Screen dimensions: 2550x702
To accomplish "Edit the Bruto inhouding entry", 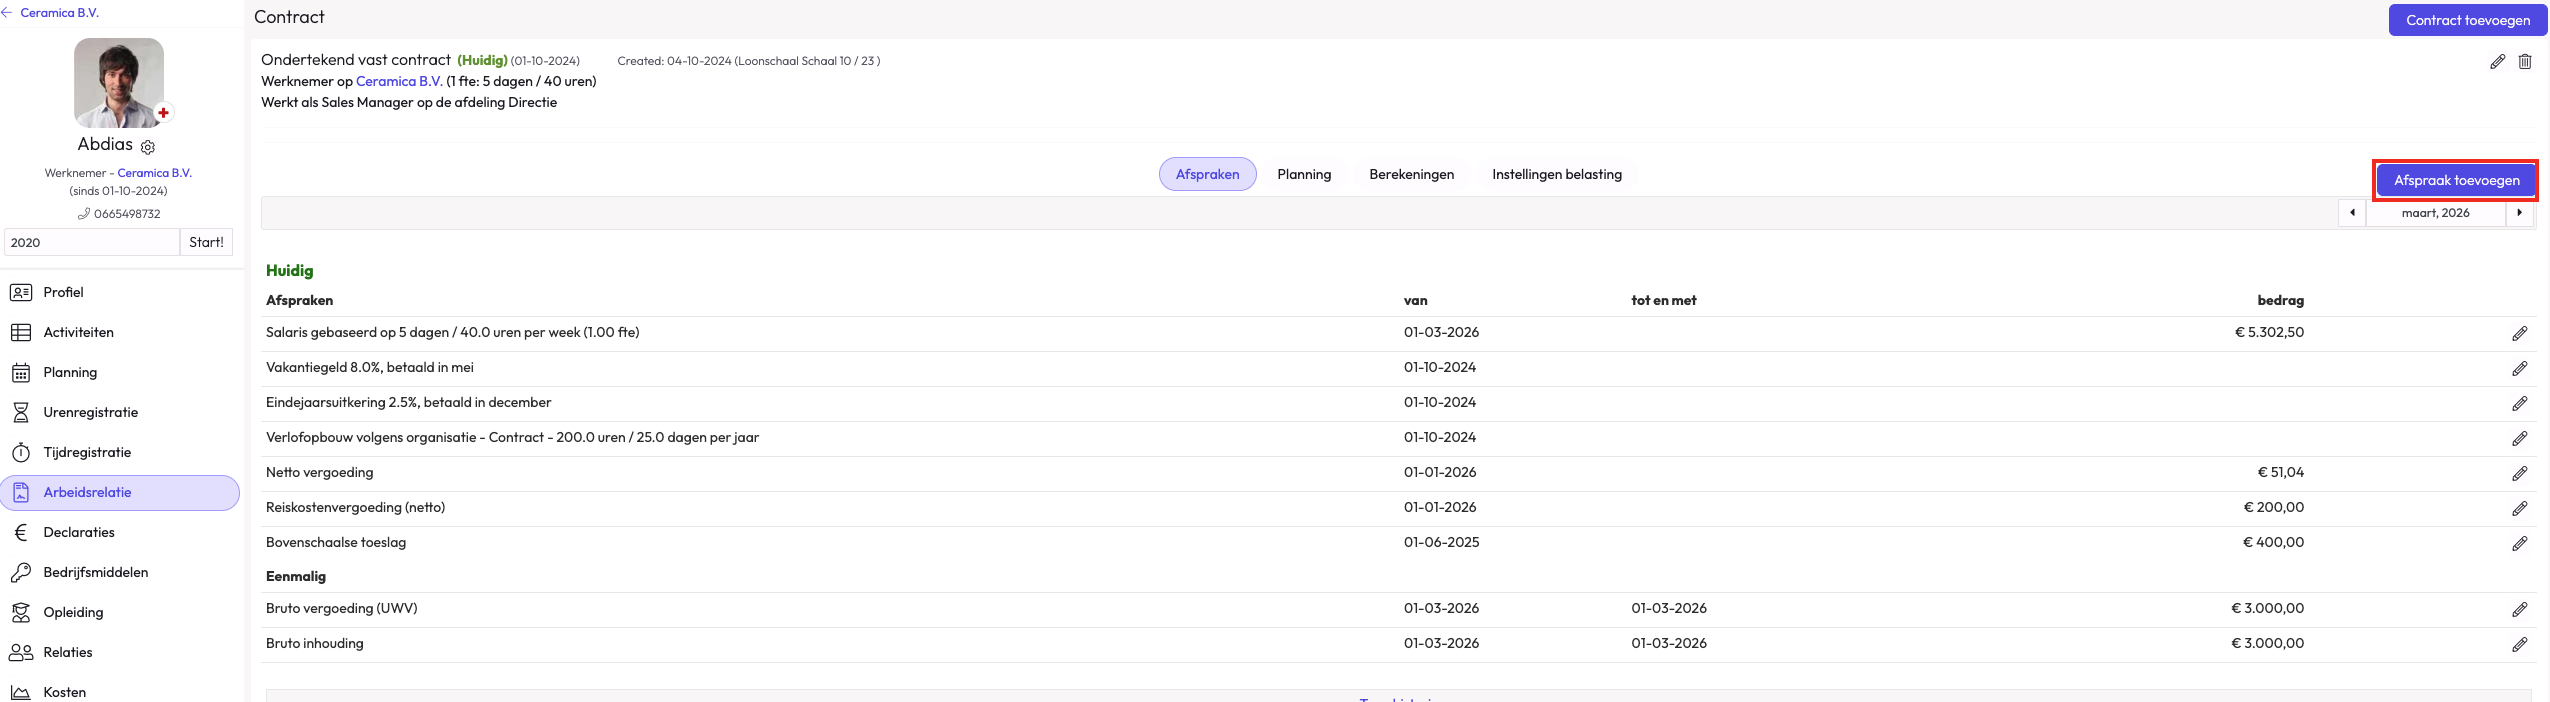I will click(2519, 645).
